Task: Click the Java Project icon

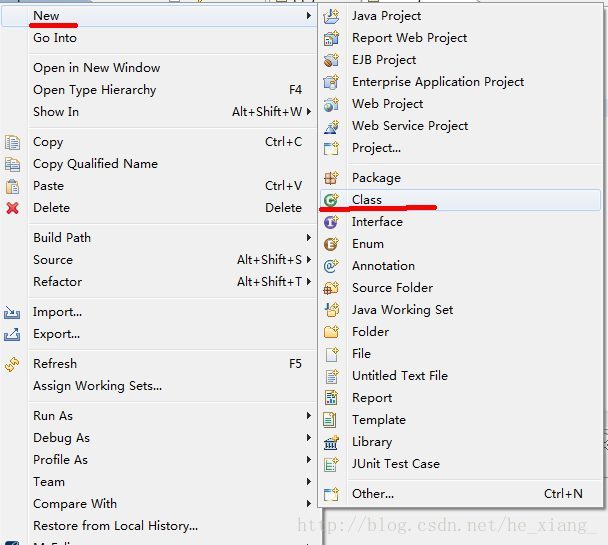Action: (331, 16)
